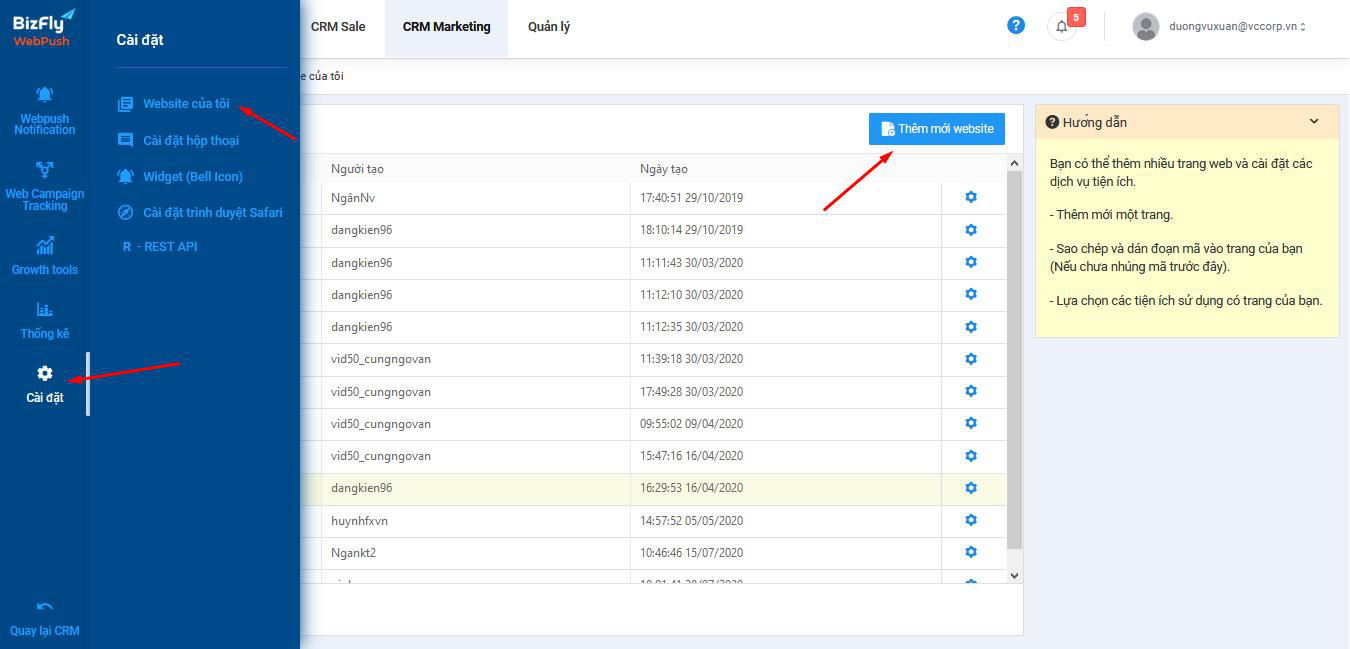The image size is (1350, 649).
Task: Open settings gear for the huynhfxvn row
Action: tap(971, 520)
